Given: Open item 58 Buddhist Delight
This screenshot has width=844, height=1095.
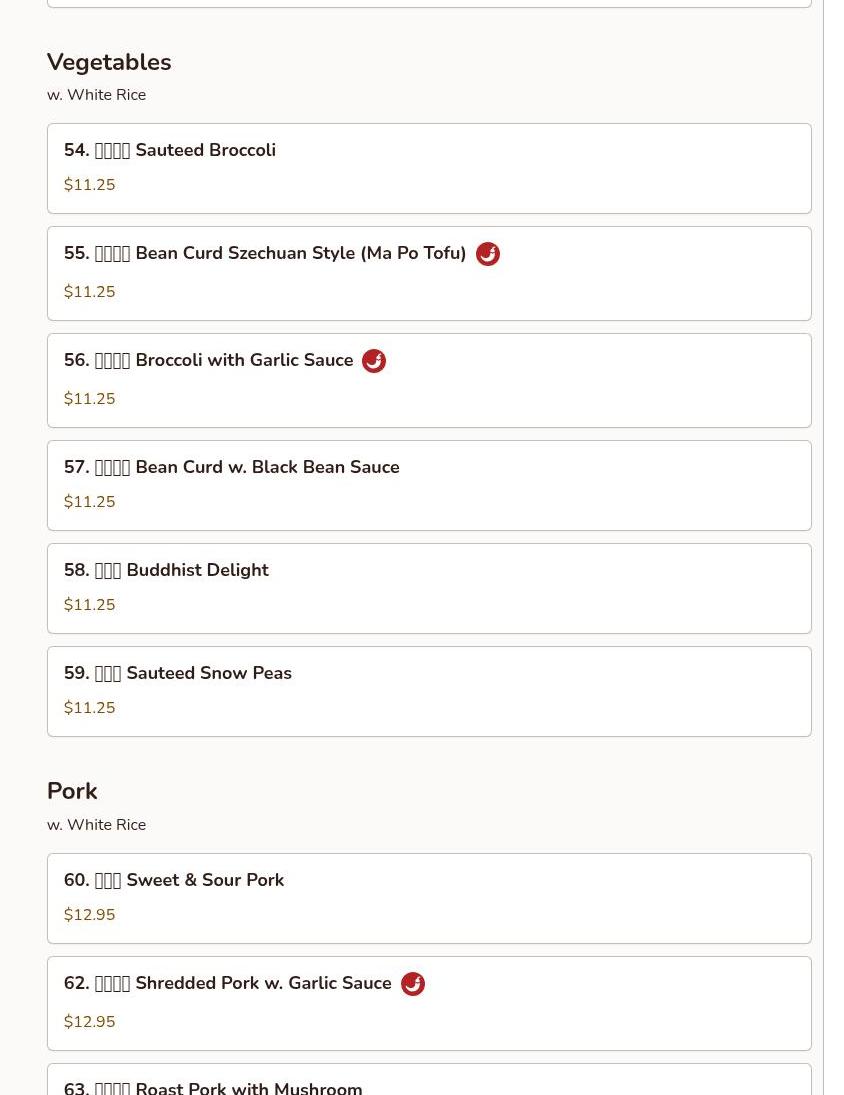Looking at the screenshot, I should click(428, 588).
